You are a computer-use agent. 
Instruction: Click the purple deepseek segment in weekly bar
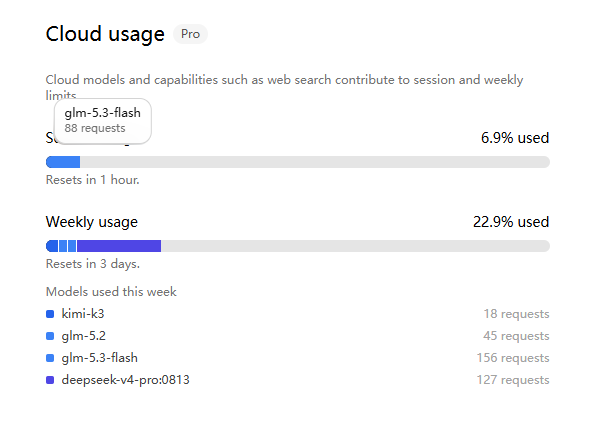119,246
